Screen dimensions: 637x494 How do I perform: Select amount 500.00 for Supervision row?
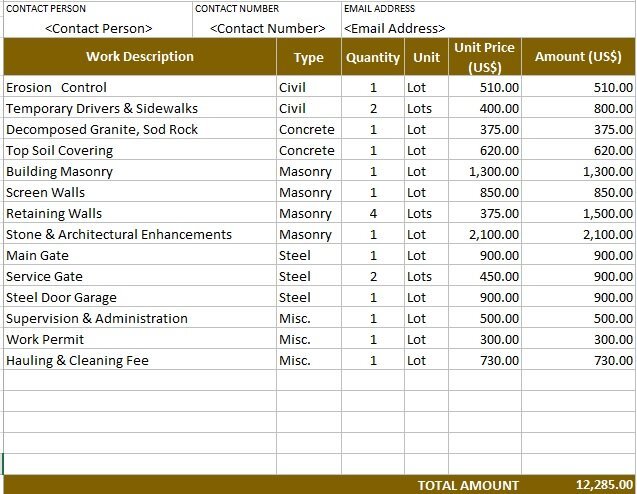(x=578, y=318)
